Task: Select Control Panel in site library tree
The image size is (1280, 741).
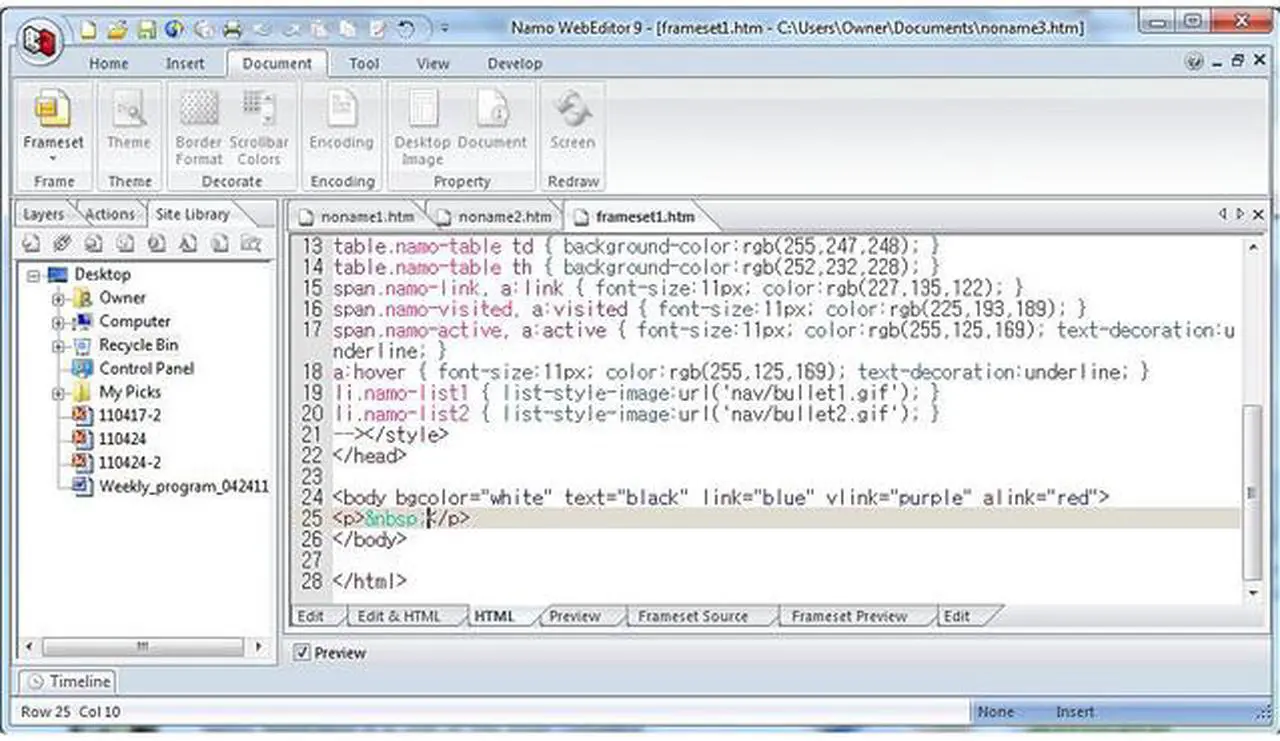Action: [146, 368]
